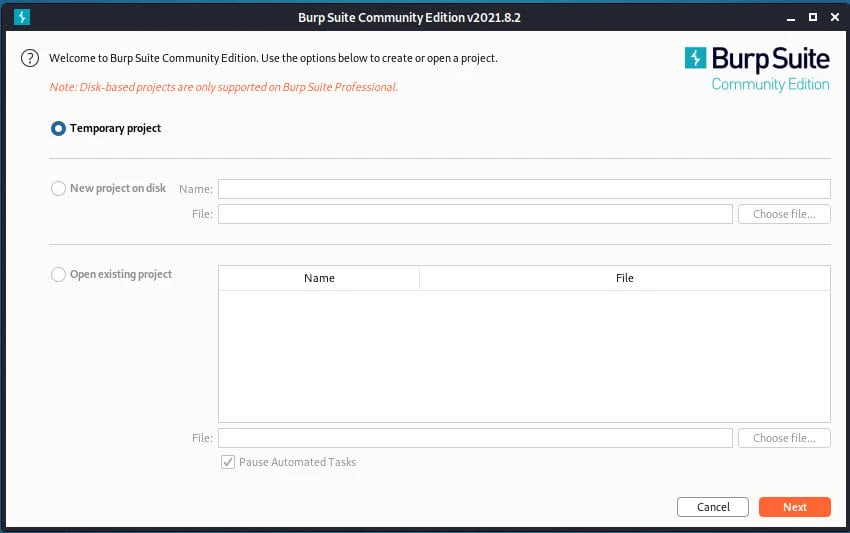Click the Welcome to Burp Suite message
Image resolution: width=850 pixels, height=533 pixels.
[273, 58]
